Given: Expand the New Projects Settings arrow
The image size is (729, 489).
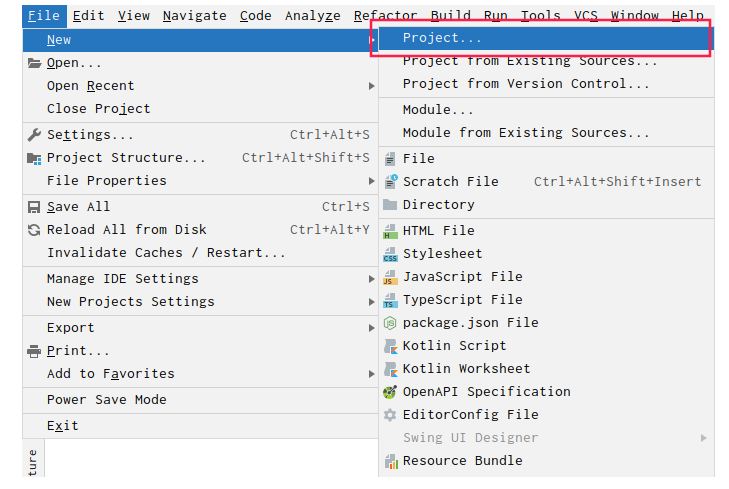Looking at the screenshot, I should [371, 302].
